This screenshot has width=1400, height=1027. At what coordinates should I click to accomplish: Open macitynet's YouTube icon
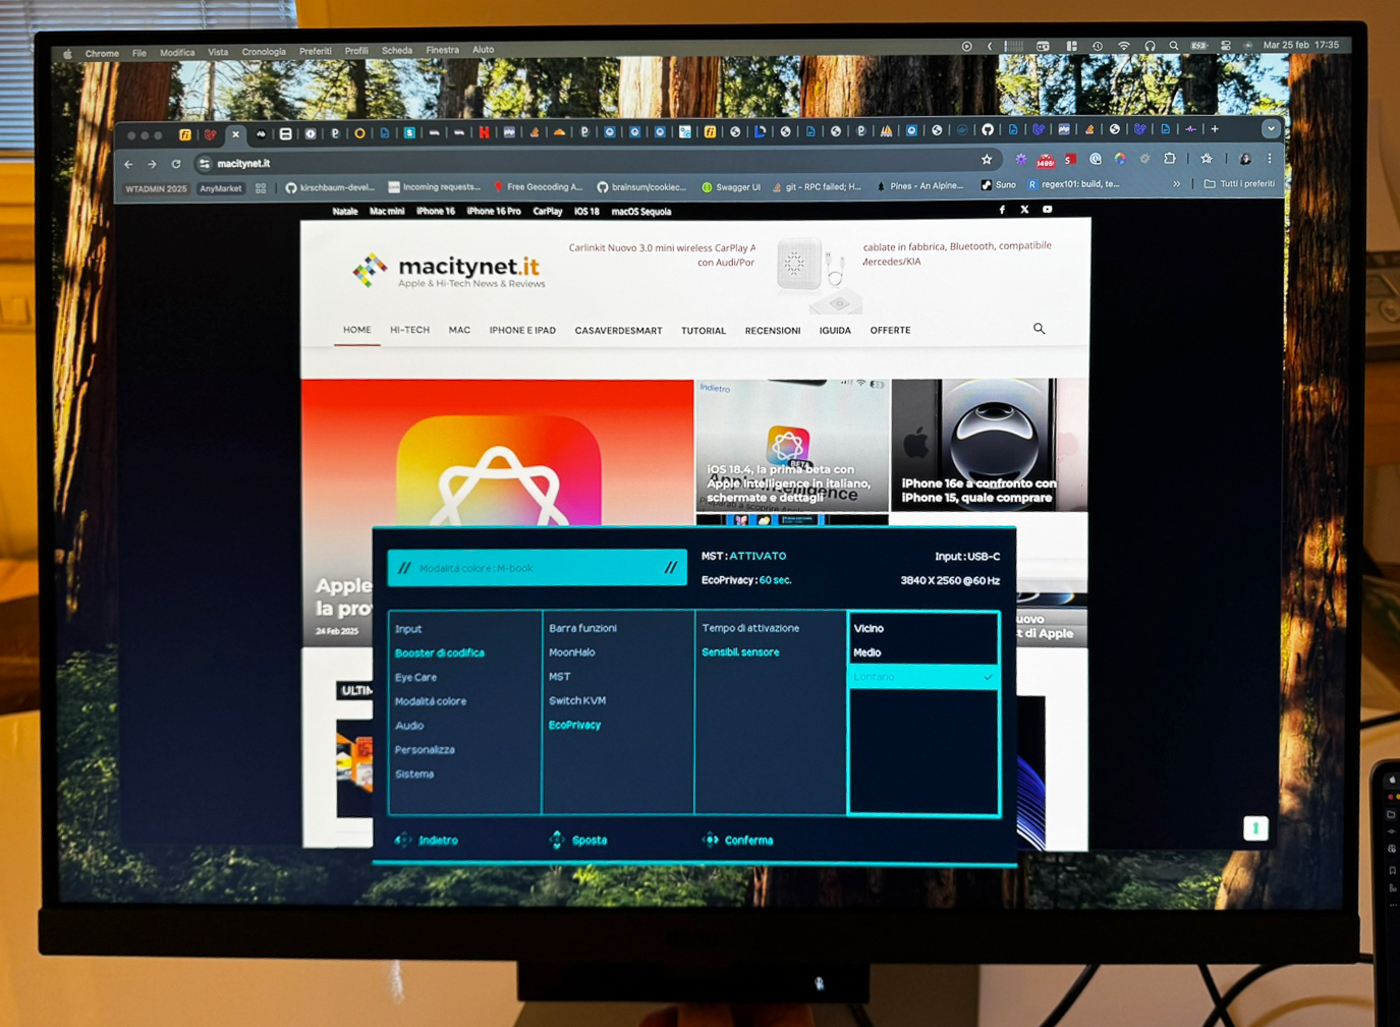[1047, 210]
